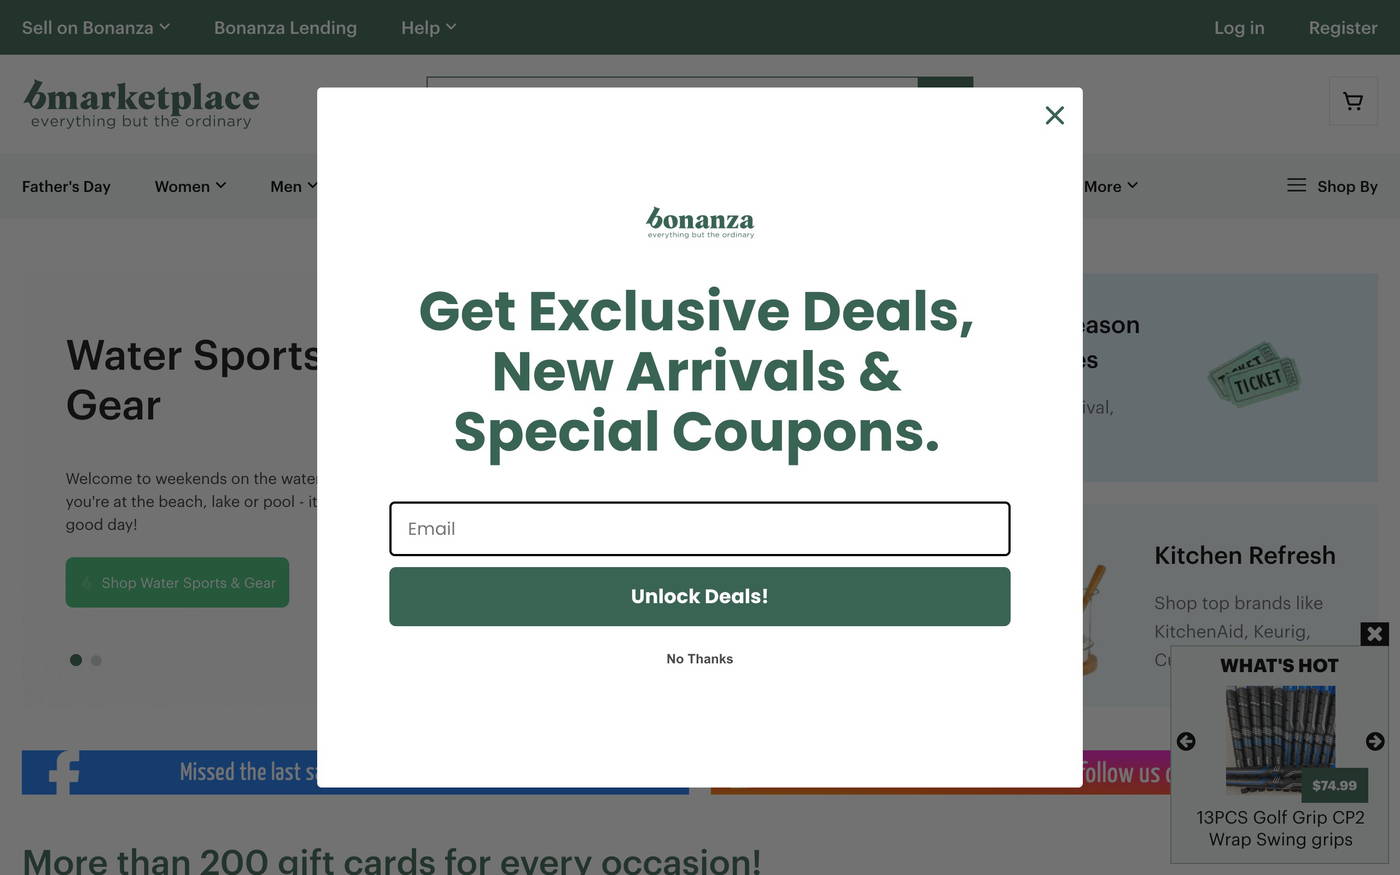Screen dimensions: 1400x875
Task: Click the Email input field
Action: click(x=700, y=529)
